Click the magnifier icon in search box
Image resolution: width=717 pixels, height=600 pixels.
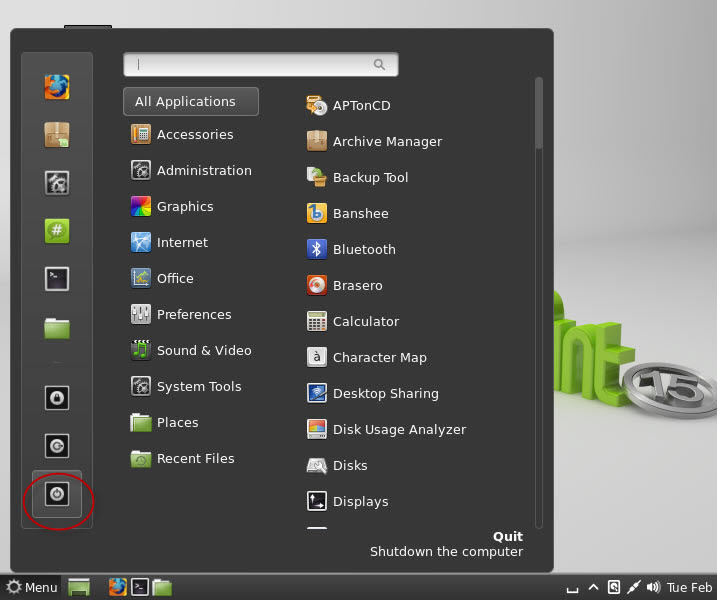(380, 64)
